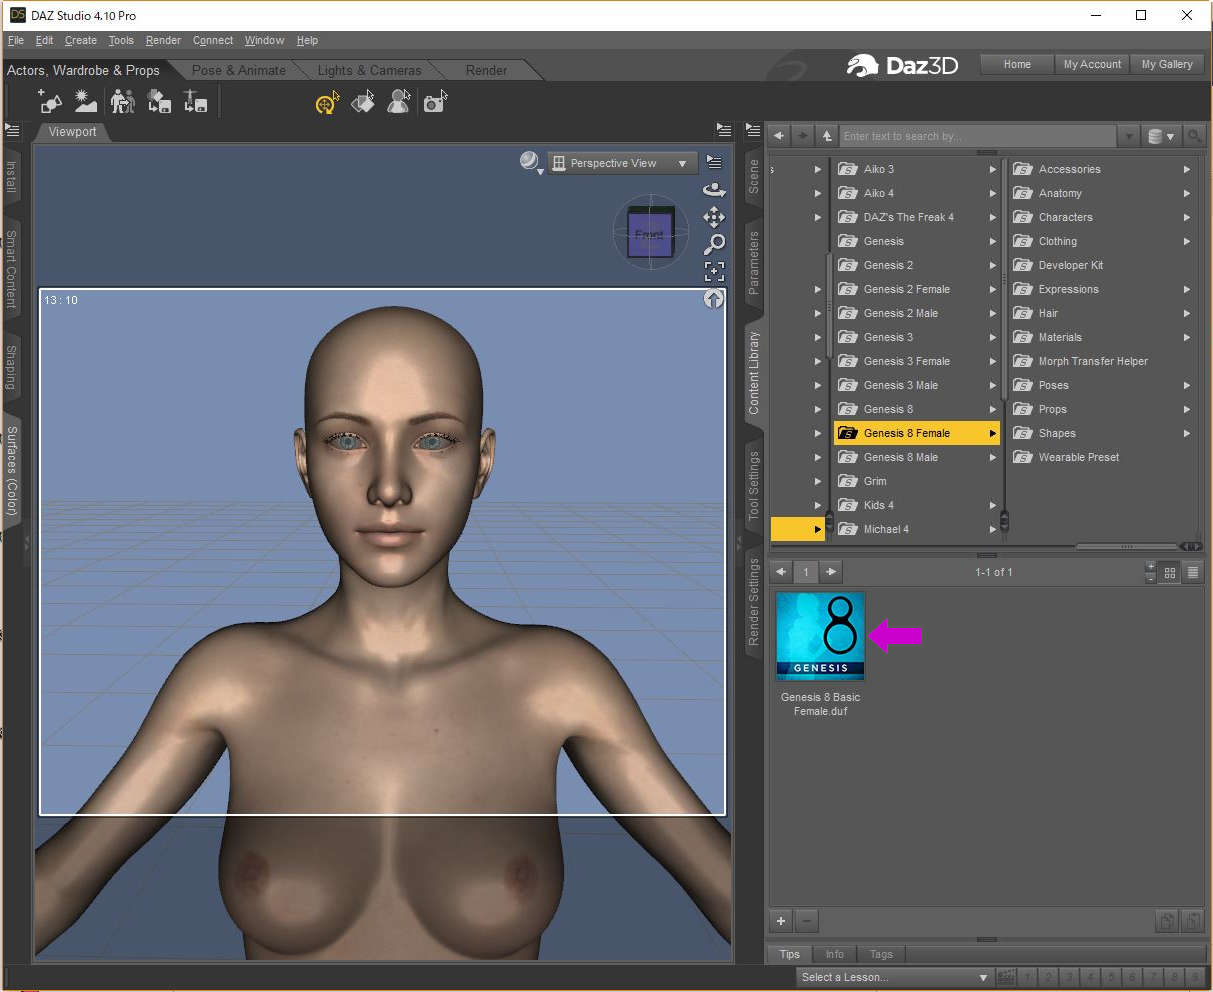Open the viewport draw style sphere
The width and height of the screenshot is (1213, 992).
click(x=530, y=162)
